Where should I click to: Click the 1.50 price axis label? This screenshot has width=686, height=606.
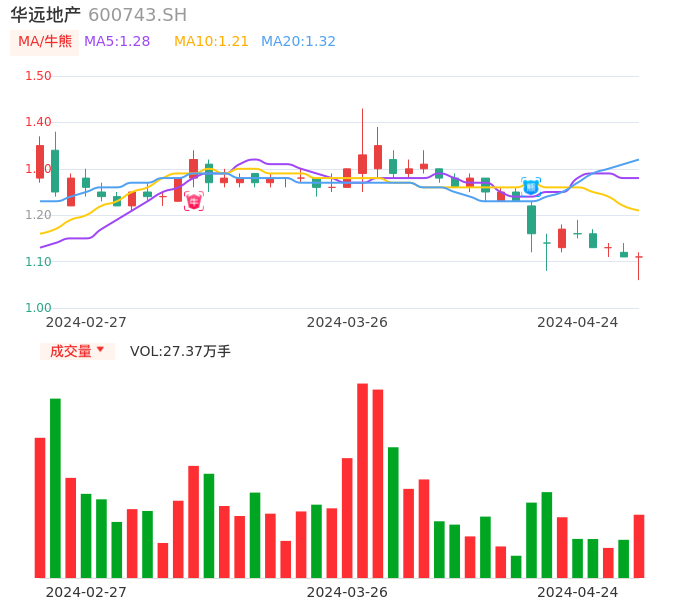point(38,76)
